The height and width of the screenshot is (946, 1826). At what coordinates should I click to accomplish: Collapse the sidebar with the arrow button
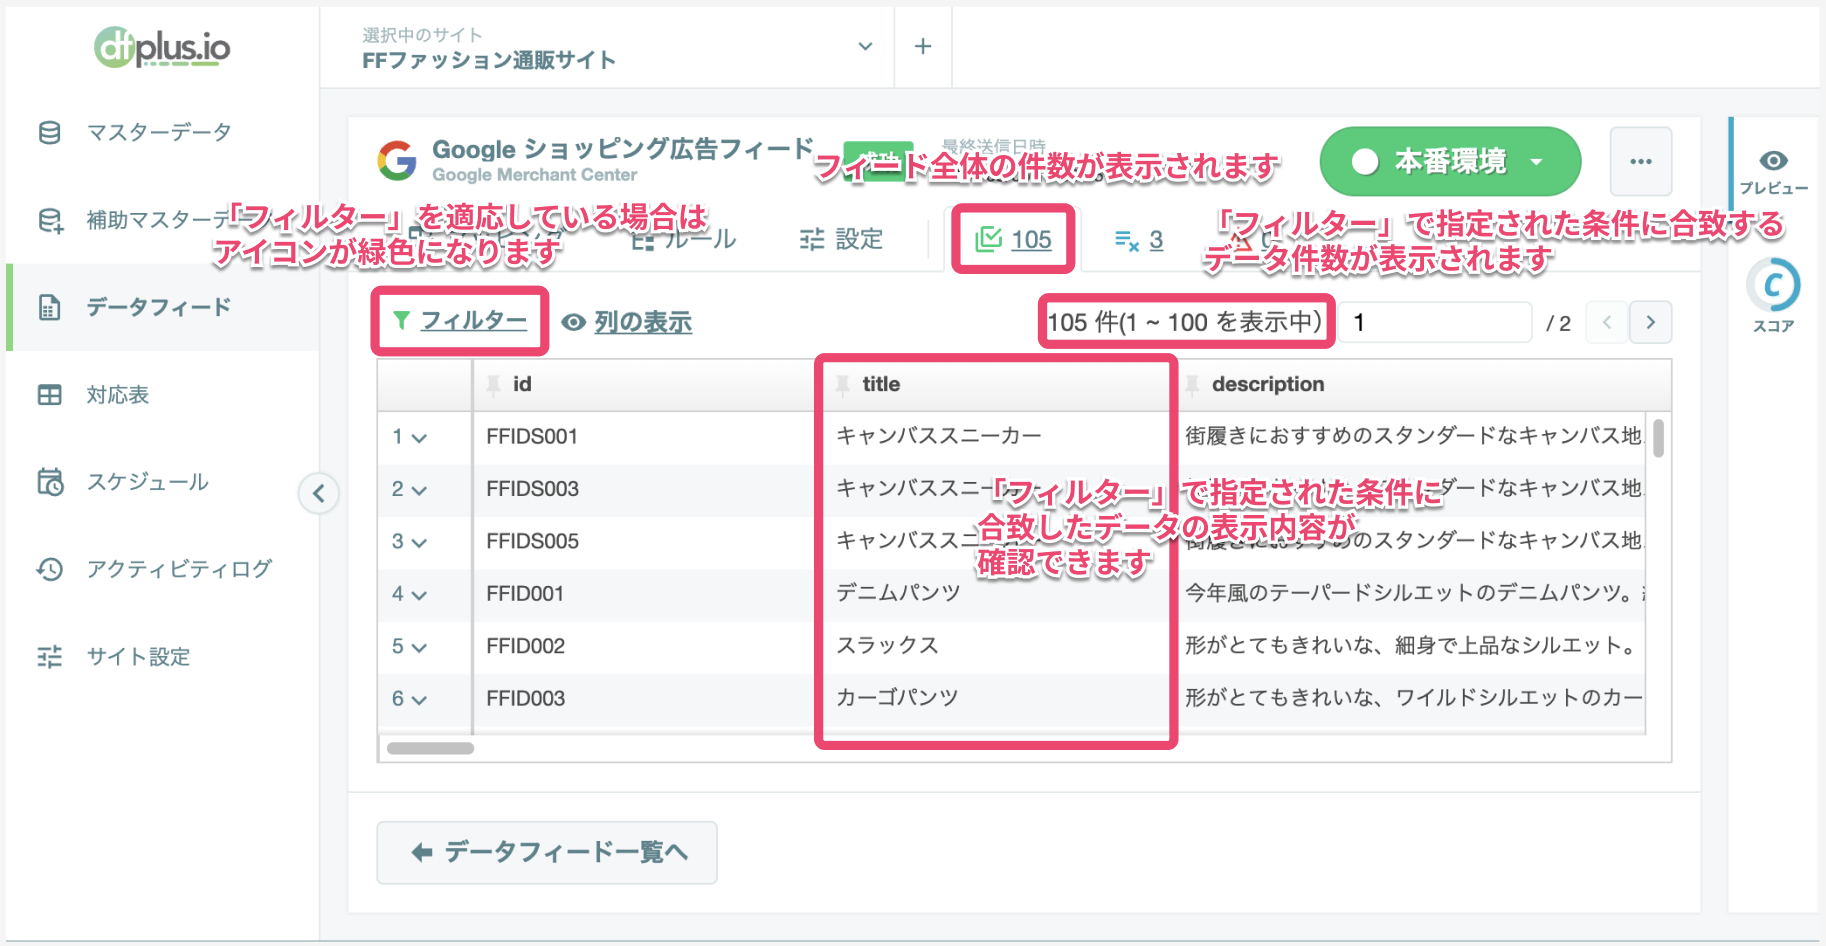[319, 493]
